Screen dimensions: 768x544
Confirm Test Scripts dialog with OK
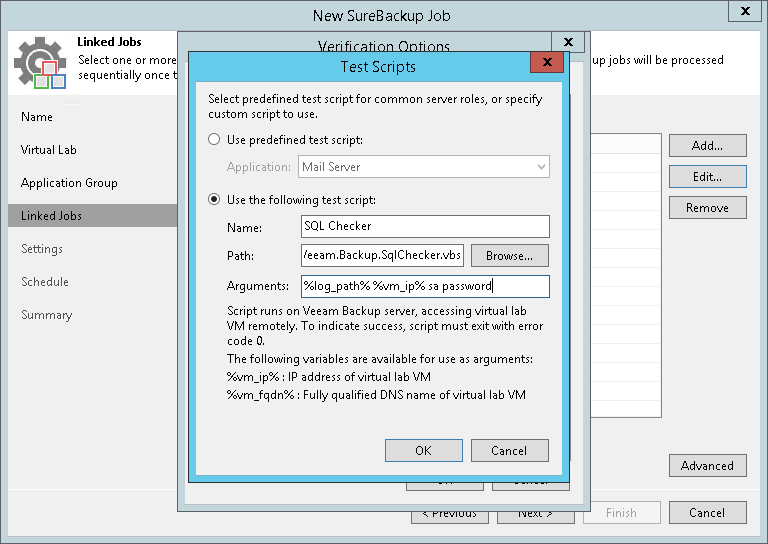424,450
